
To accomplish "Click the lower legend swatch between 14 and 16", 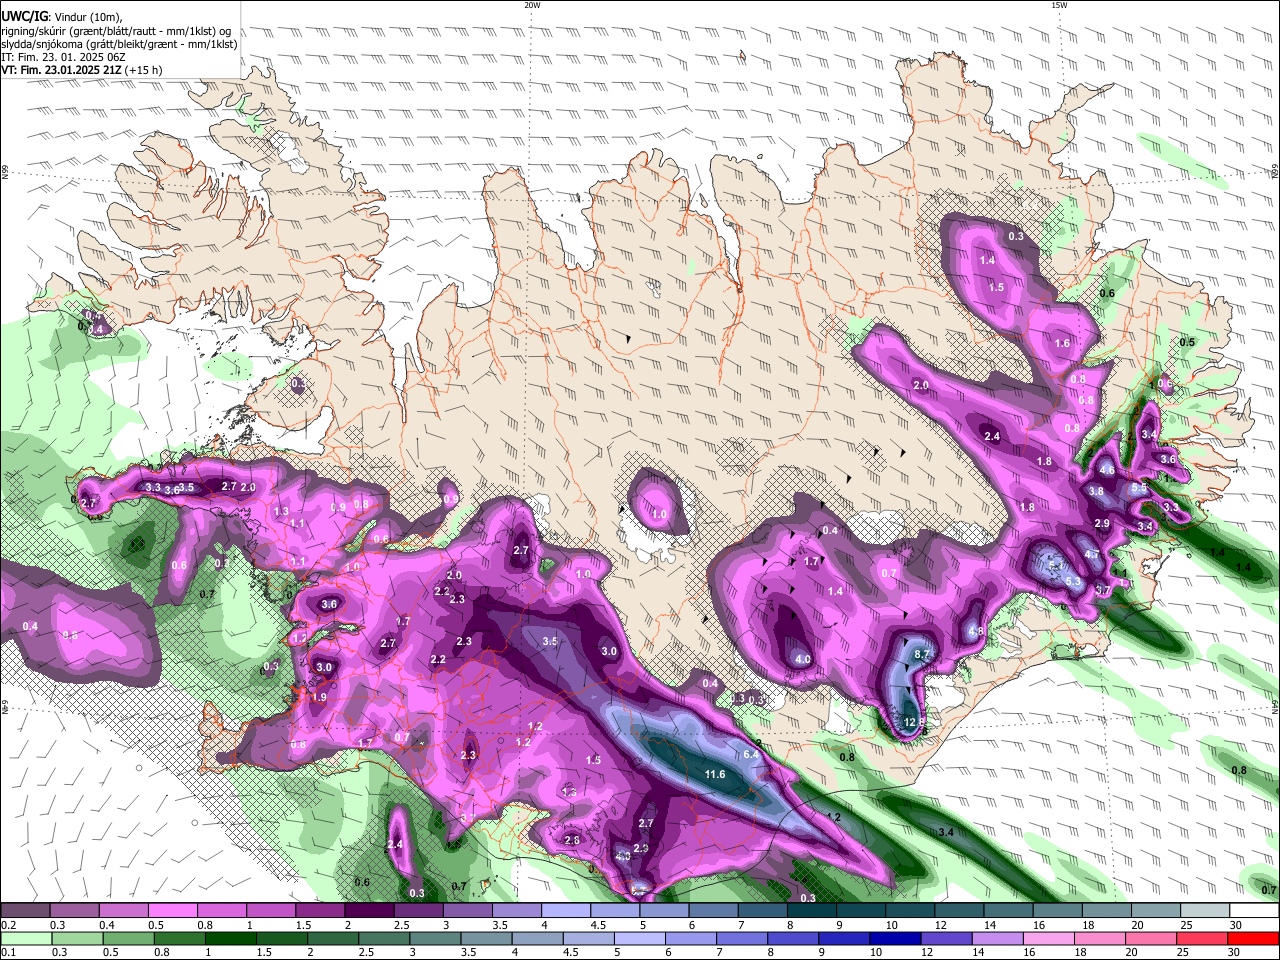I will [x=998, y=938].
